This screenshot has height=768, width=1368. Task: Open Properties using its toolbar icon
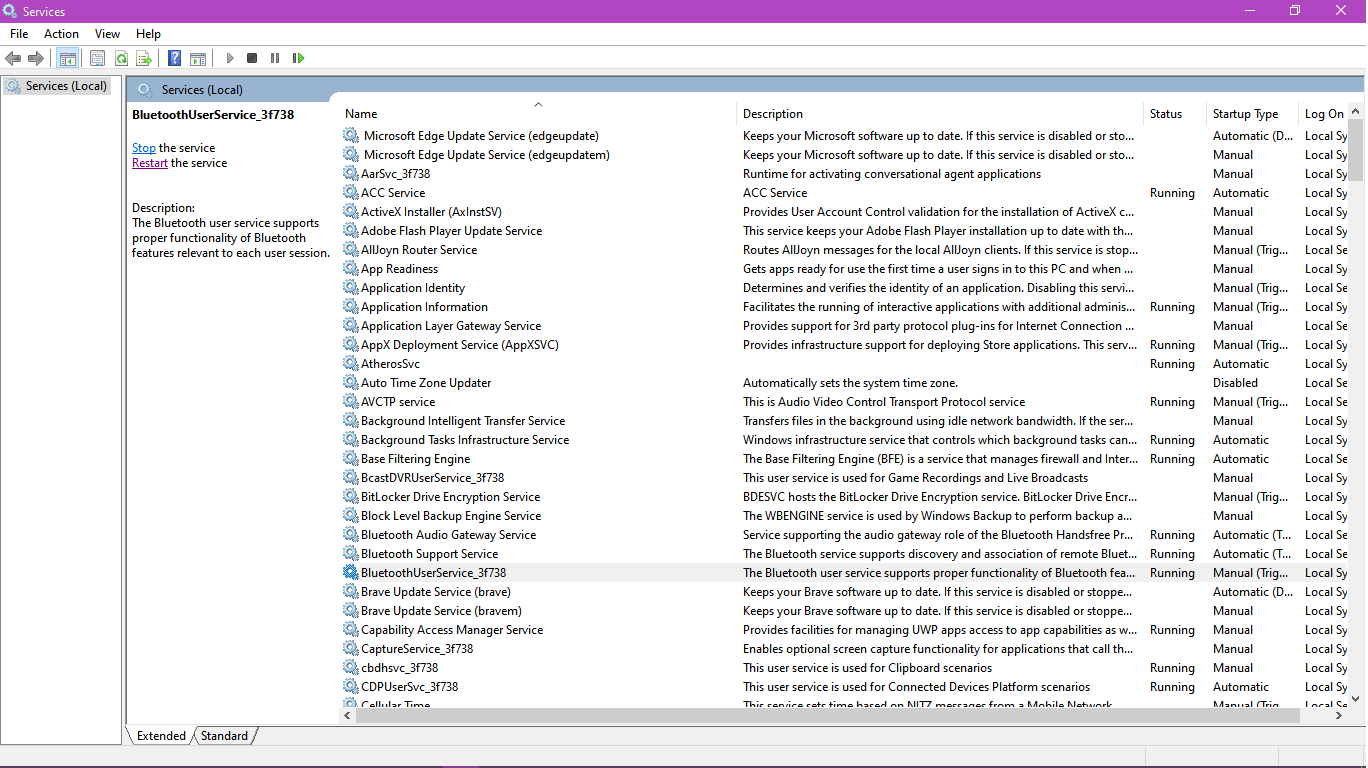click(97, 57)
